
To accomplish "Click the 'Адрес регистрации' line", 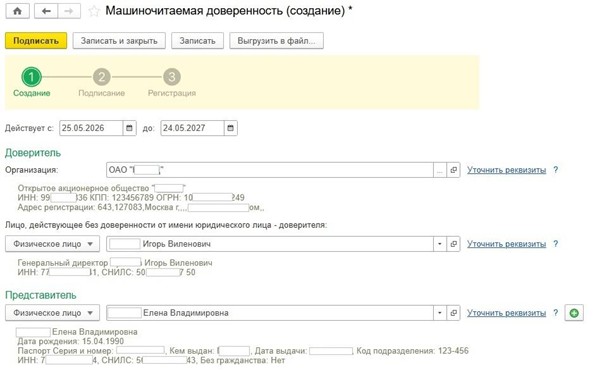I will (x=141, y=208).
